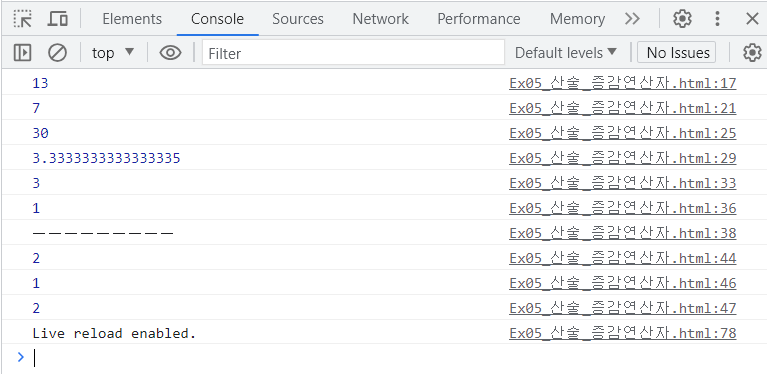Open source link html:21
Screen dimensions: 767x374
622,108
